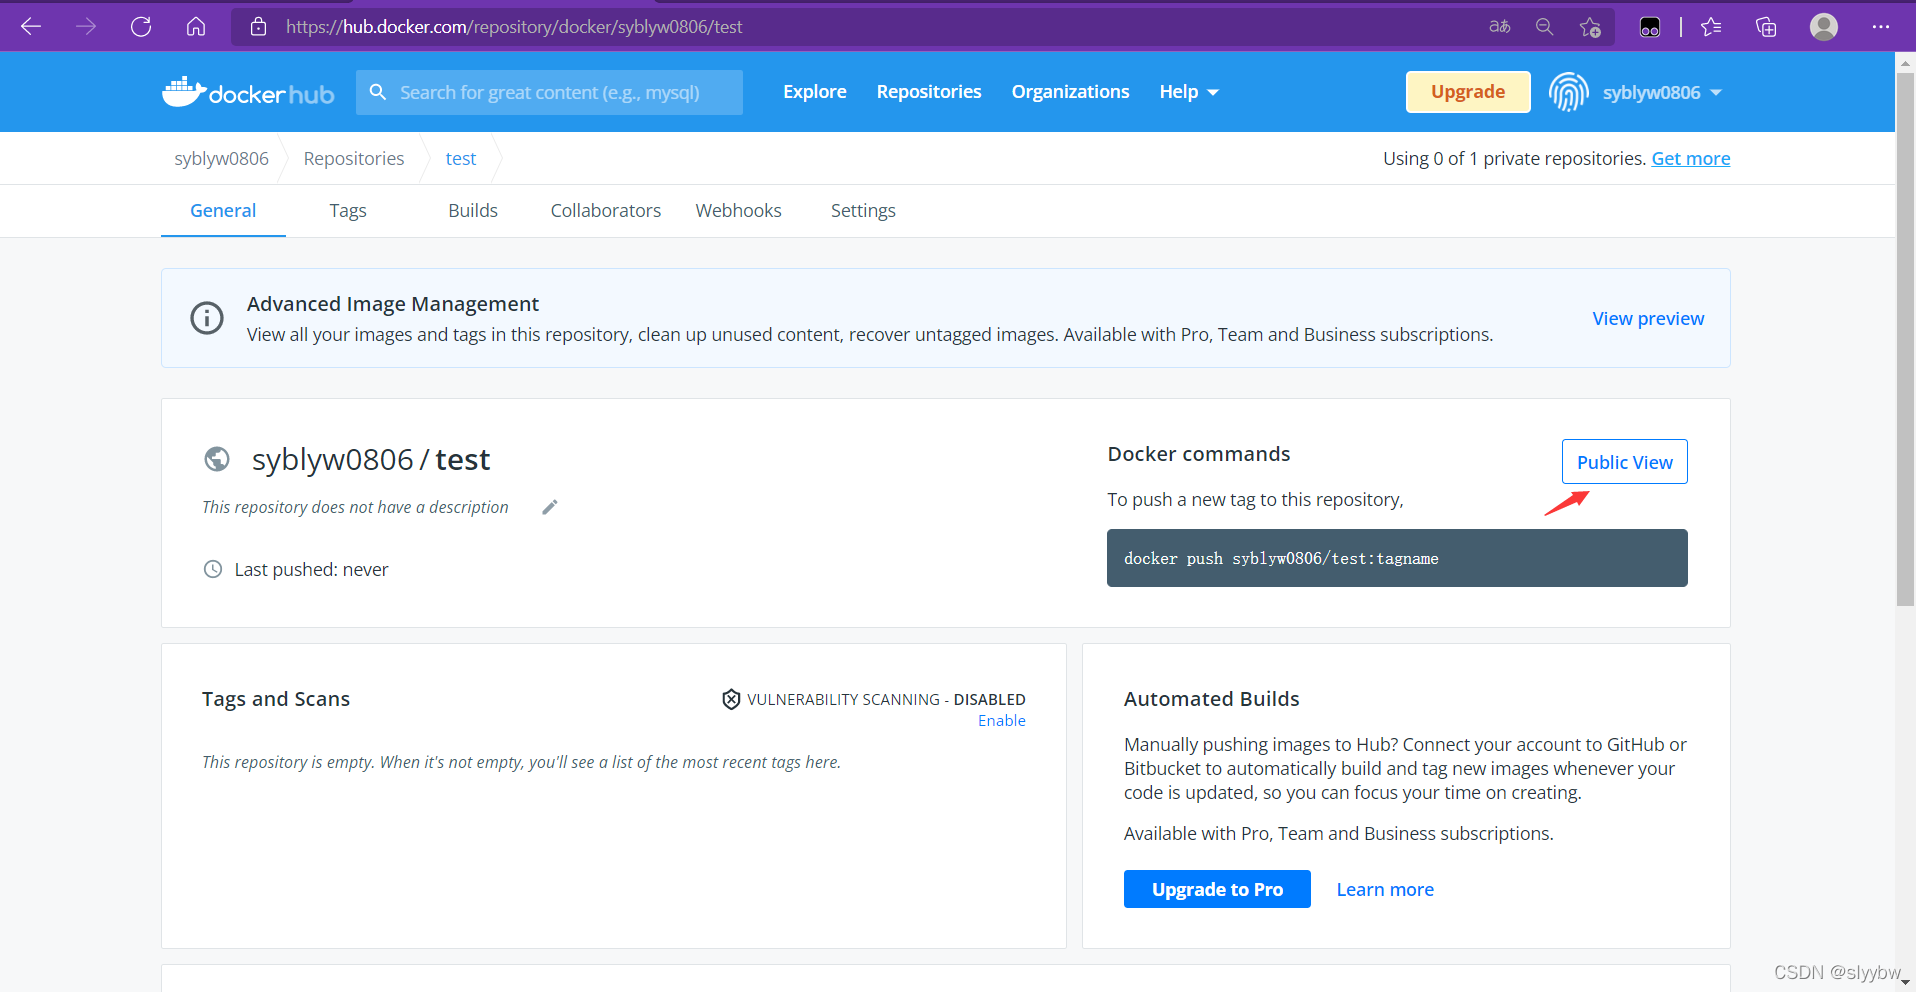The height and width of the screenshot is (992, 1916).
Task: Click the globe public repository icon
Action: point(217,459)
